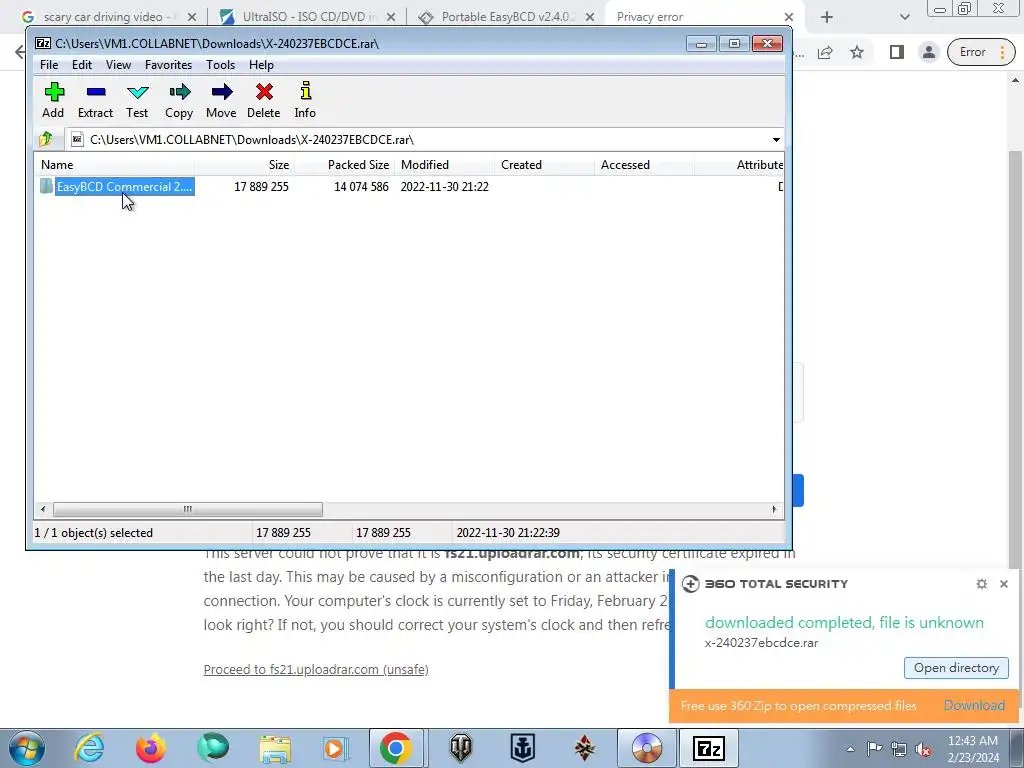
Task: Click the 2022-11-30 21:22 modified cell
Action: 445,187
